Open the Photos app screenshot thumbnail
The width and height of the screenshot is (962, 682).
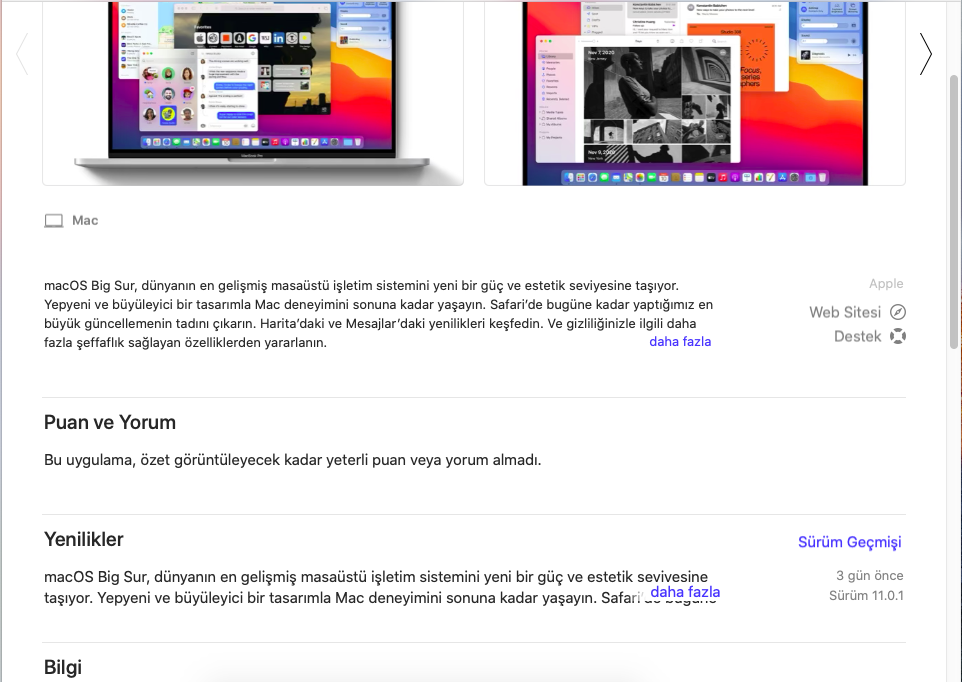click(x=695, y=93)
